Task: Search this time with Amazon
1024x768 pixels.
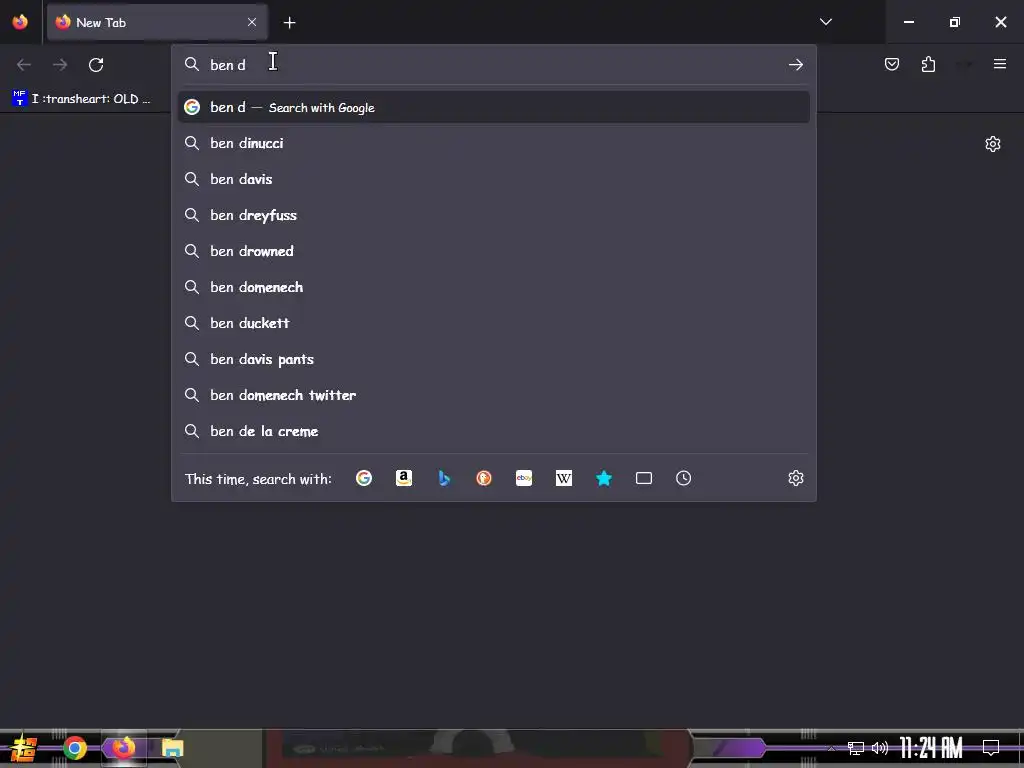Action: tap(404, 478)
